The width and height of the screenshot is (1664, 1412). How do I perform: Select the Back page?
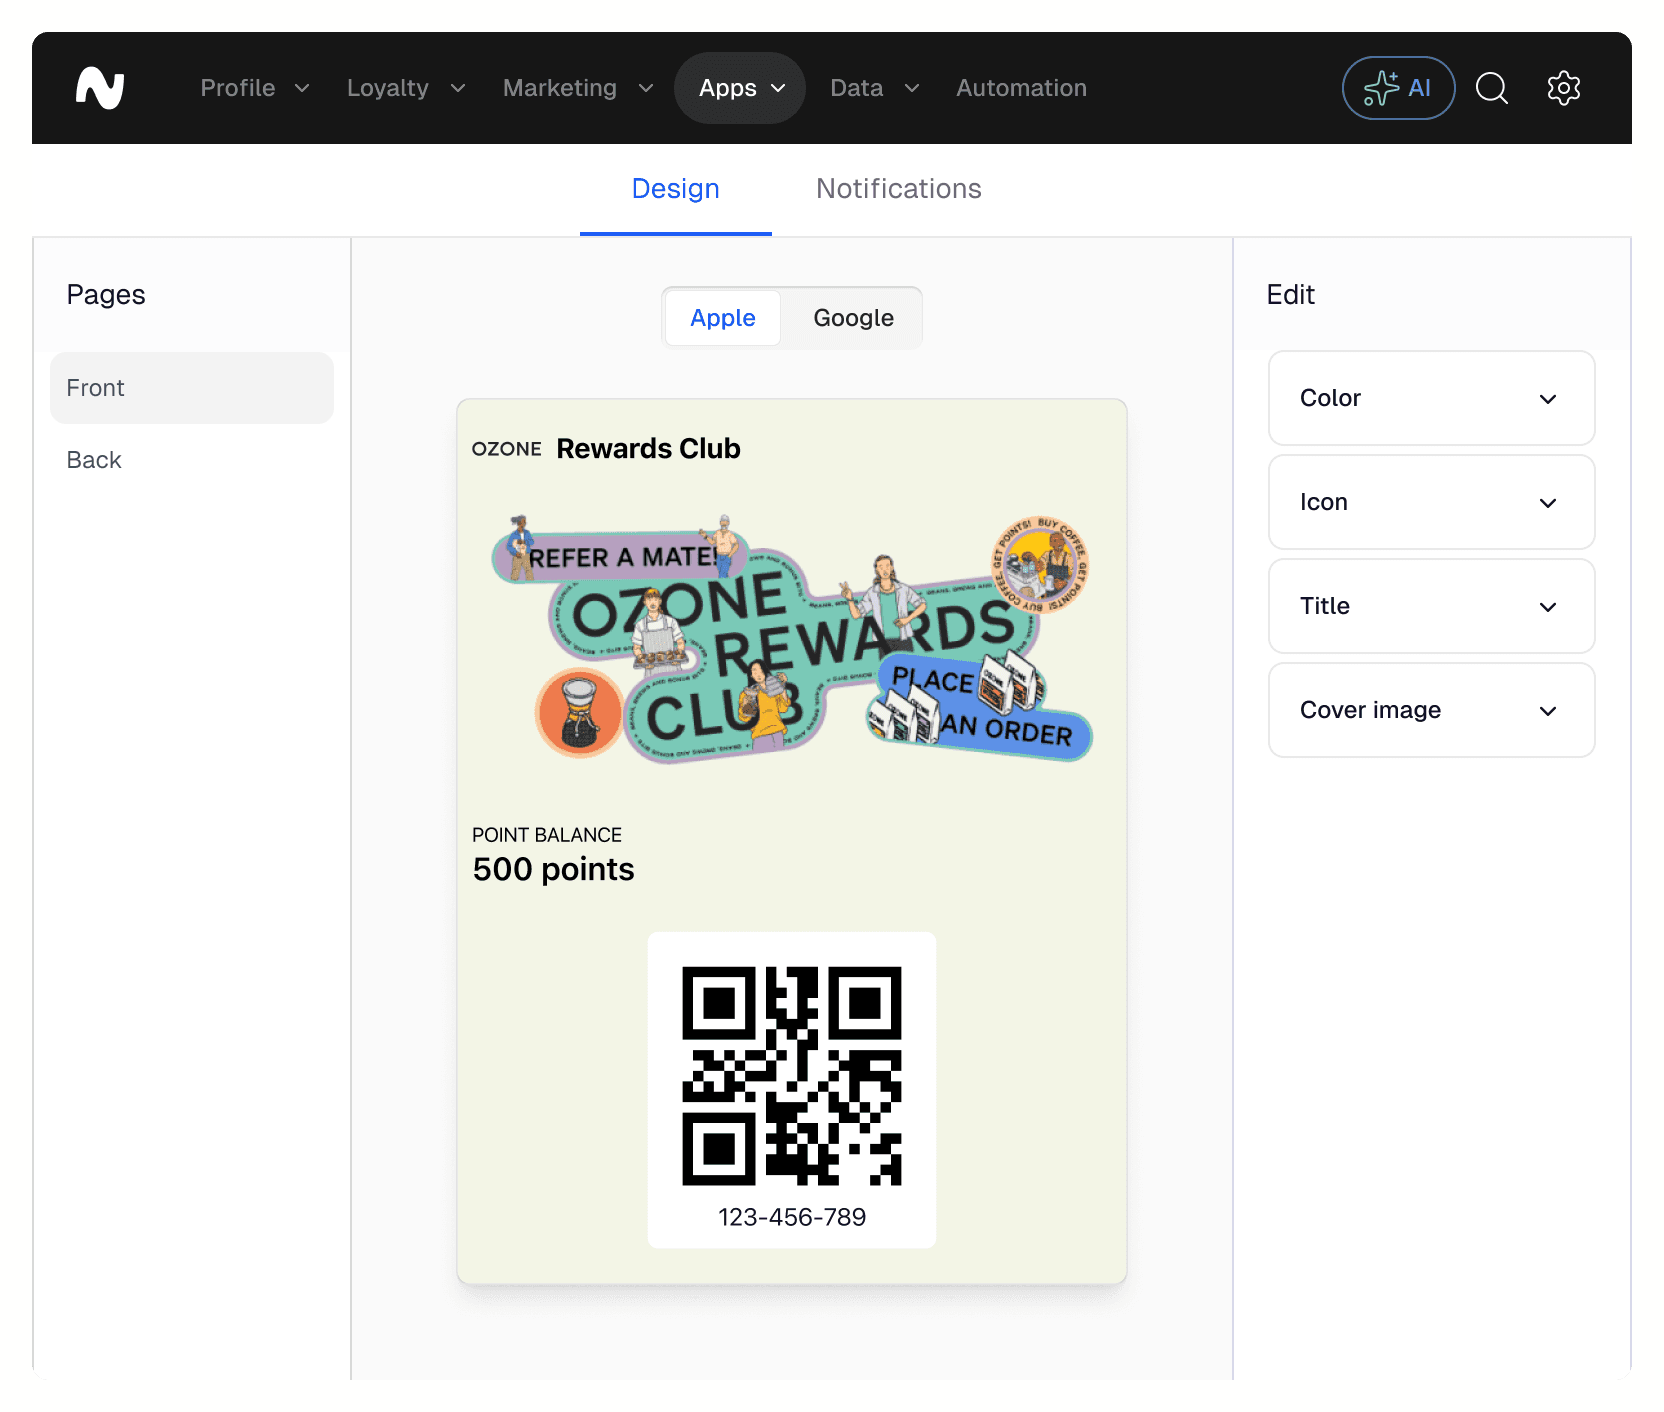[x=192, y=460]
